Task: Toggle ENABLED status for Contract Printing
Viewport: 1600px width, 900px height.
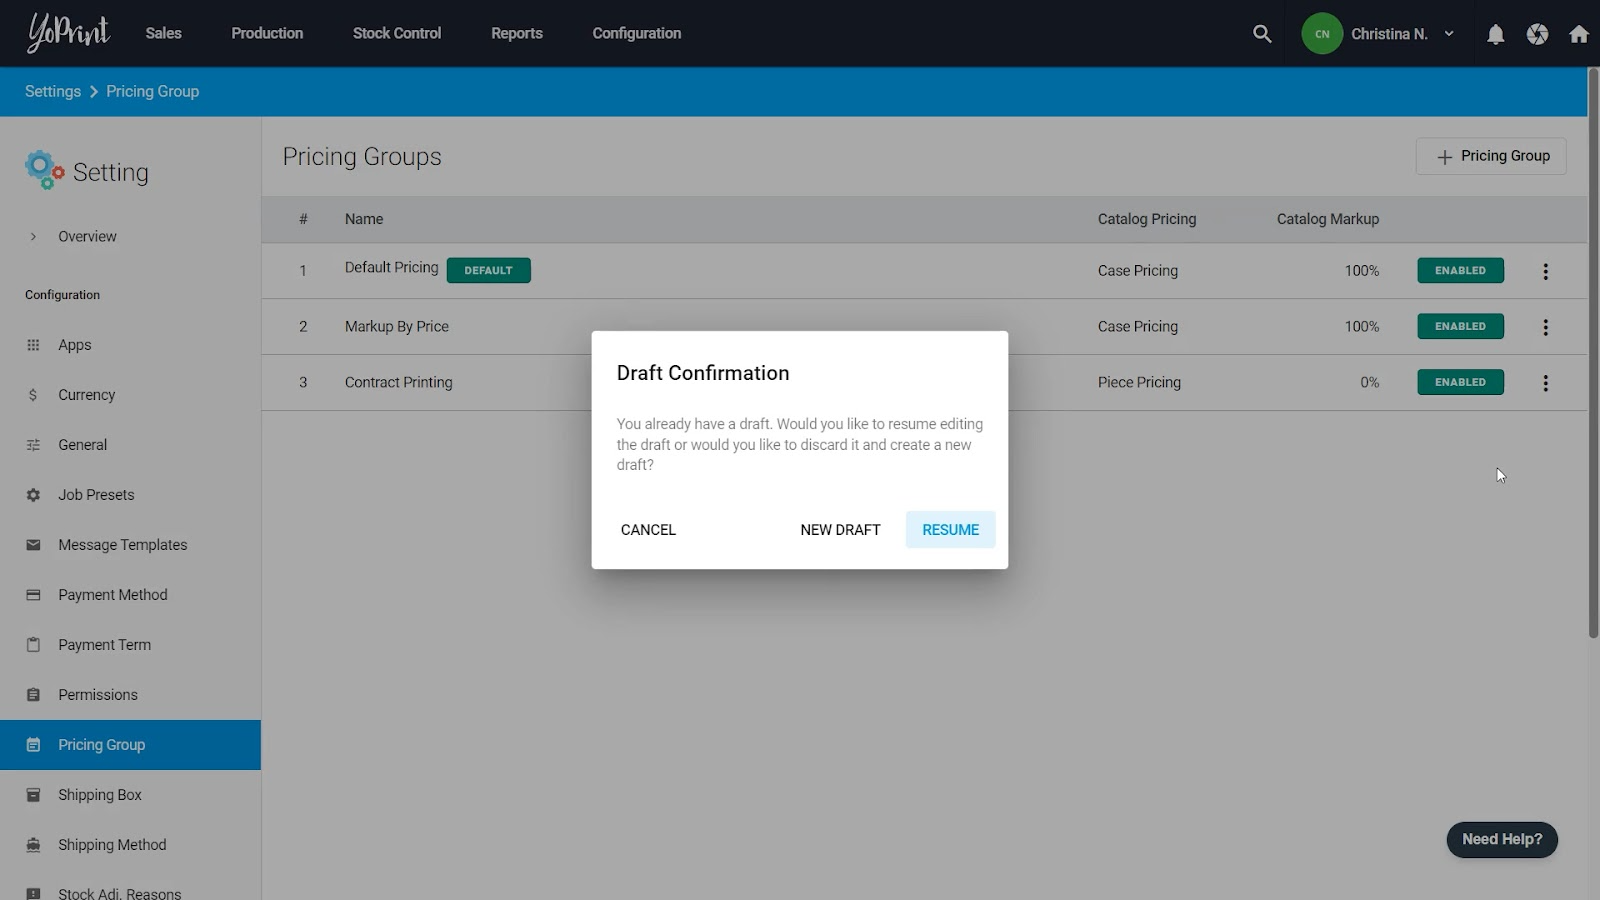Action: [1460, 383]
